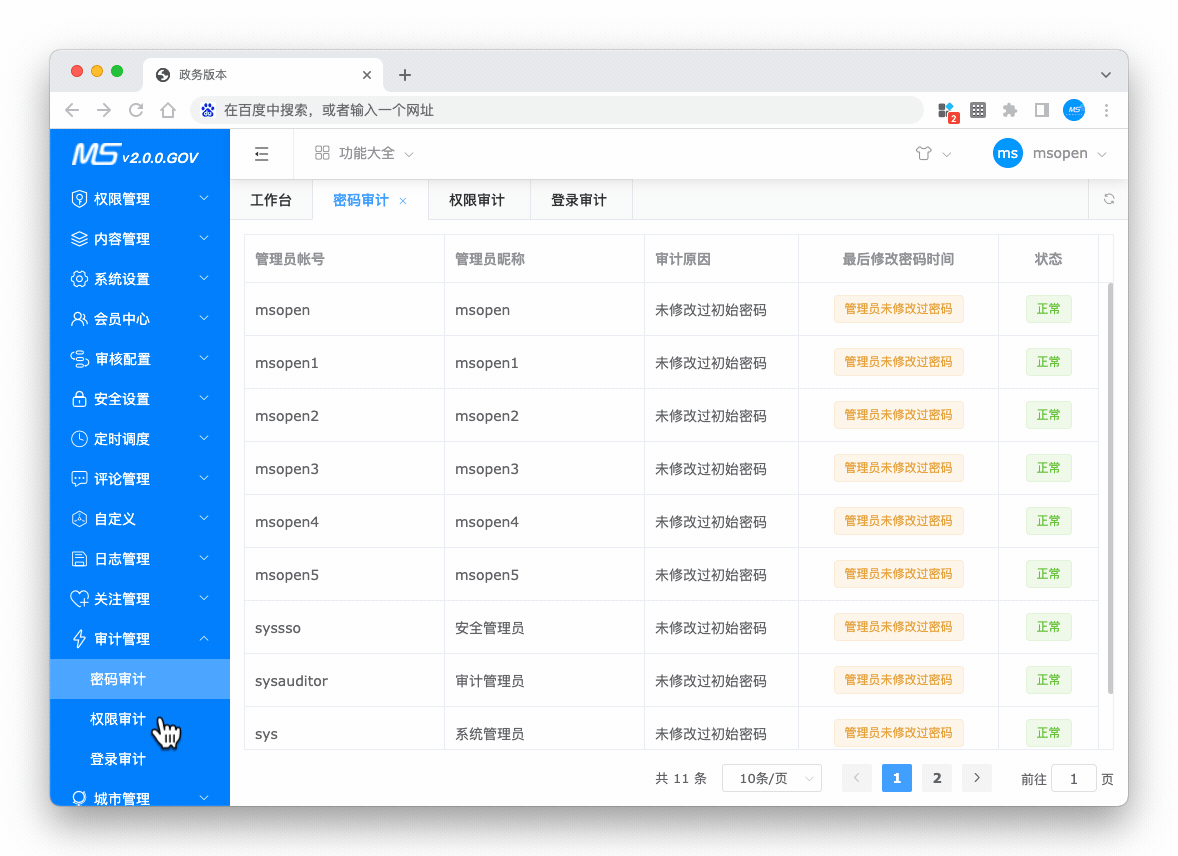Click the refresh icon beside the tabs
Image resolution: width=1178 pixels, height=856 pixels.
pos(1108,199)
